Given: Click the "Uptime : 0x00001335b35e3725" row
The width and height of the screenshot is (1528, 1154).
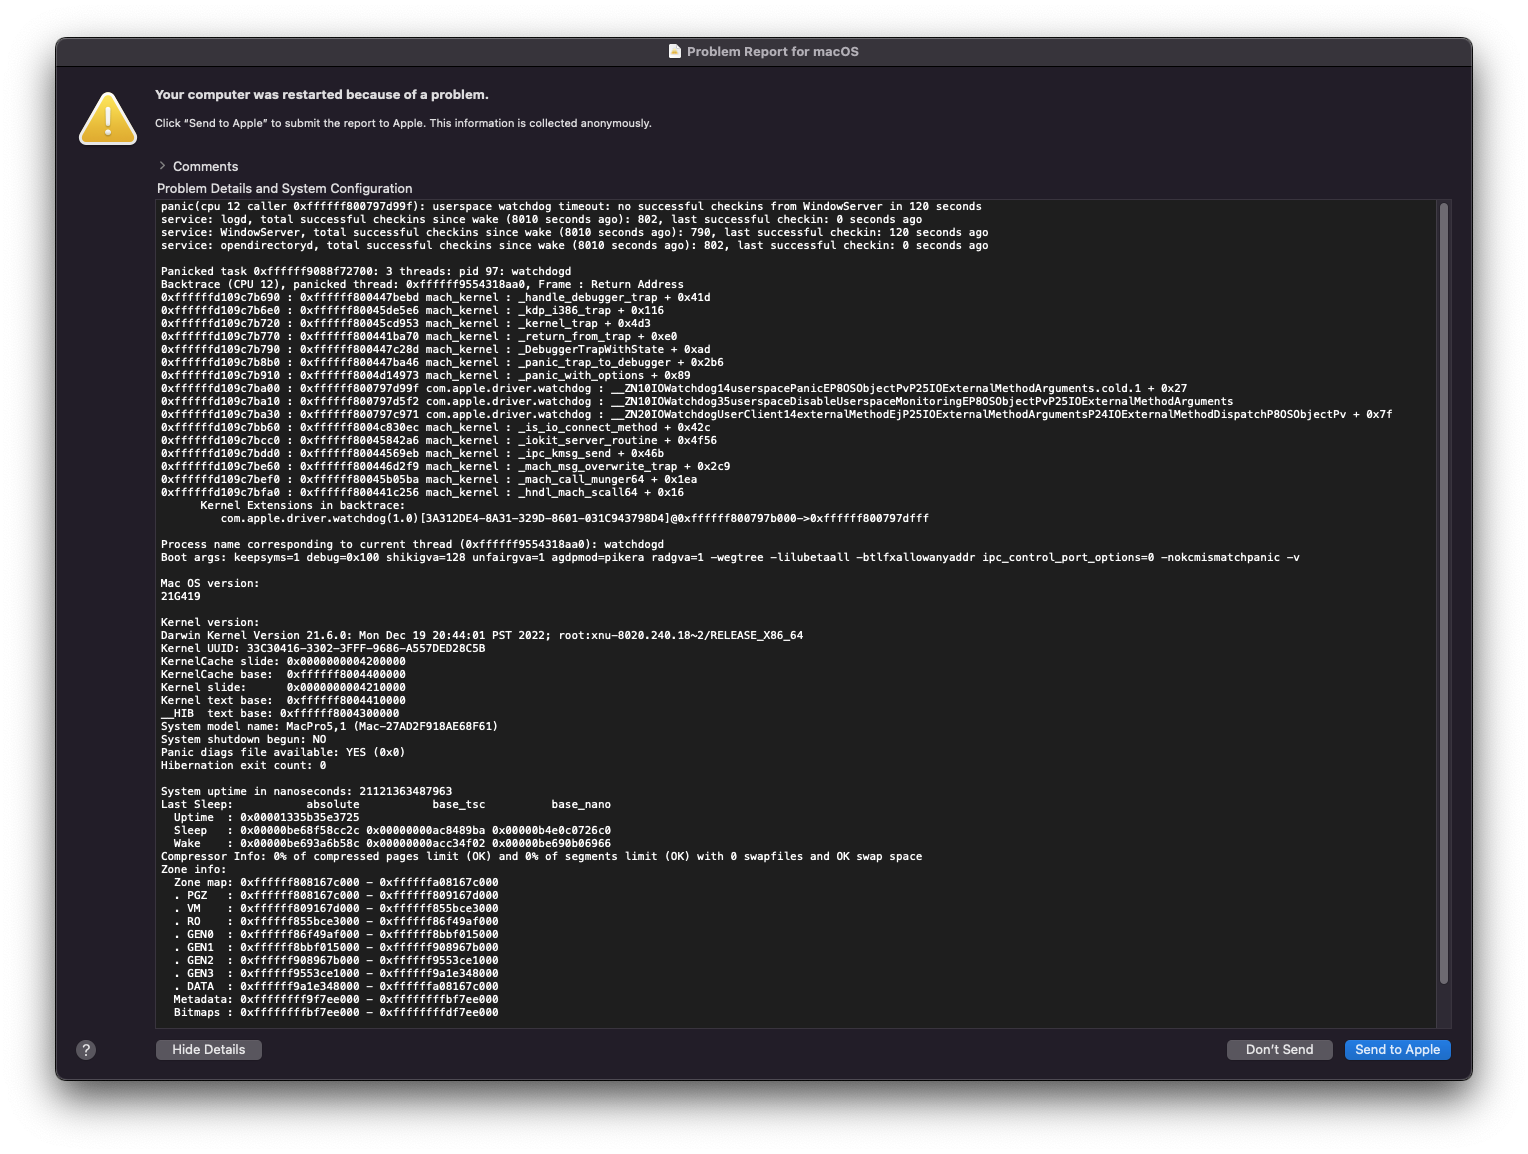Looking at the screenshot, I should 267,818.
